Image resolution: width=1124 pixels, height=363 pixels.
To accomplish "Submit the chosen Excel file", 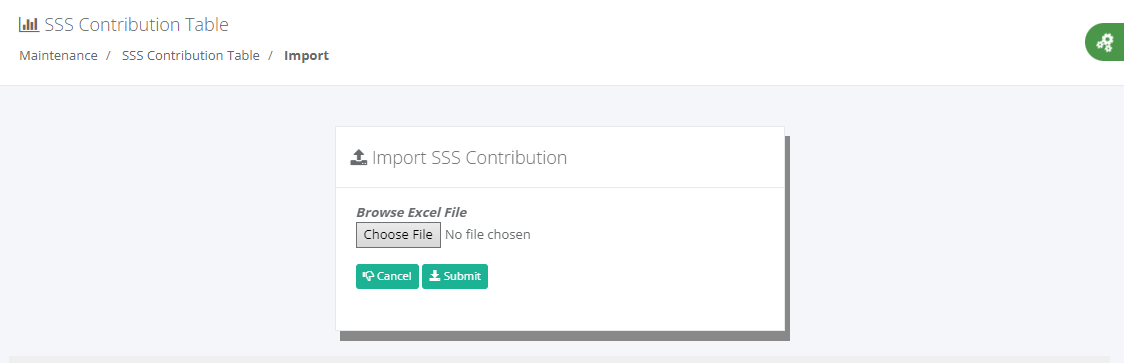I will tap(454, 276).
